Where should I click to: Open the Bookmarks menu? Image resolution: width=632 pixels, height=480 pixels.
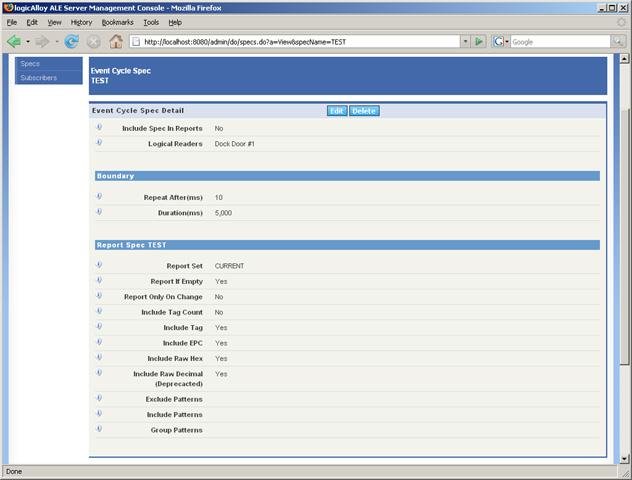(x=117, y=23)
